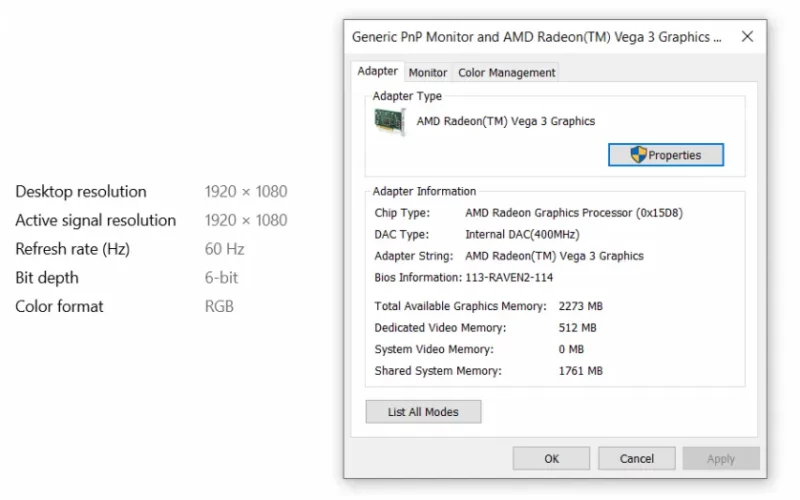This screenshot has height=500, width=800.
Task: Cancel the dialog
Action: tap(636, 459)
